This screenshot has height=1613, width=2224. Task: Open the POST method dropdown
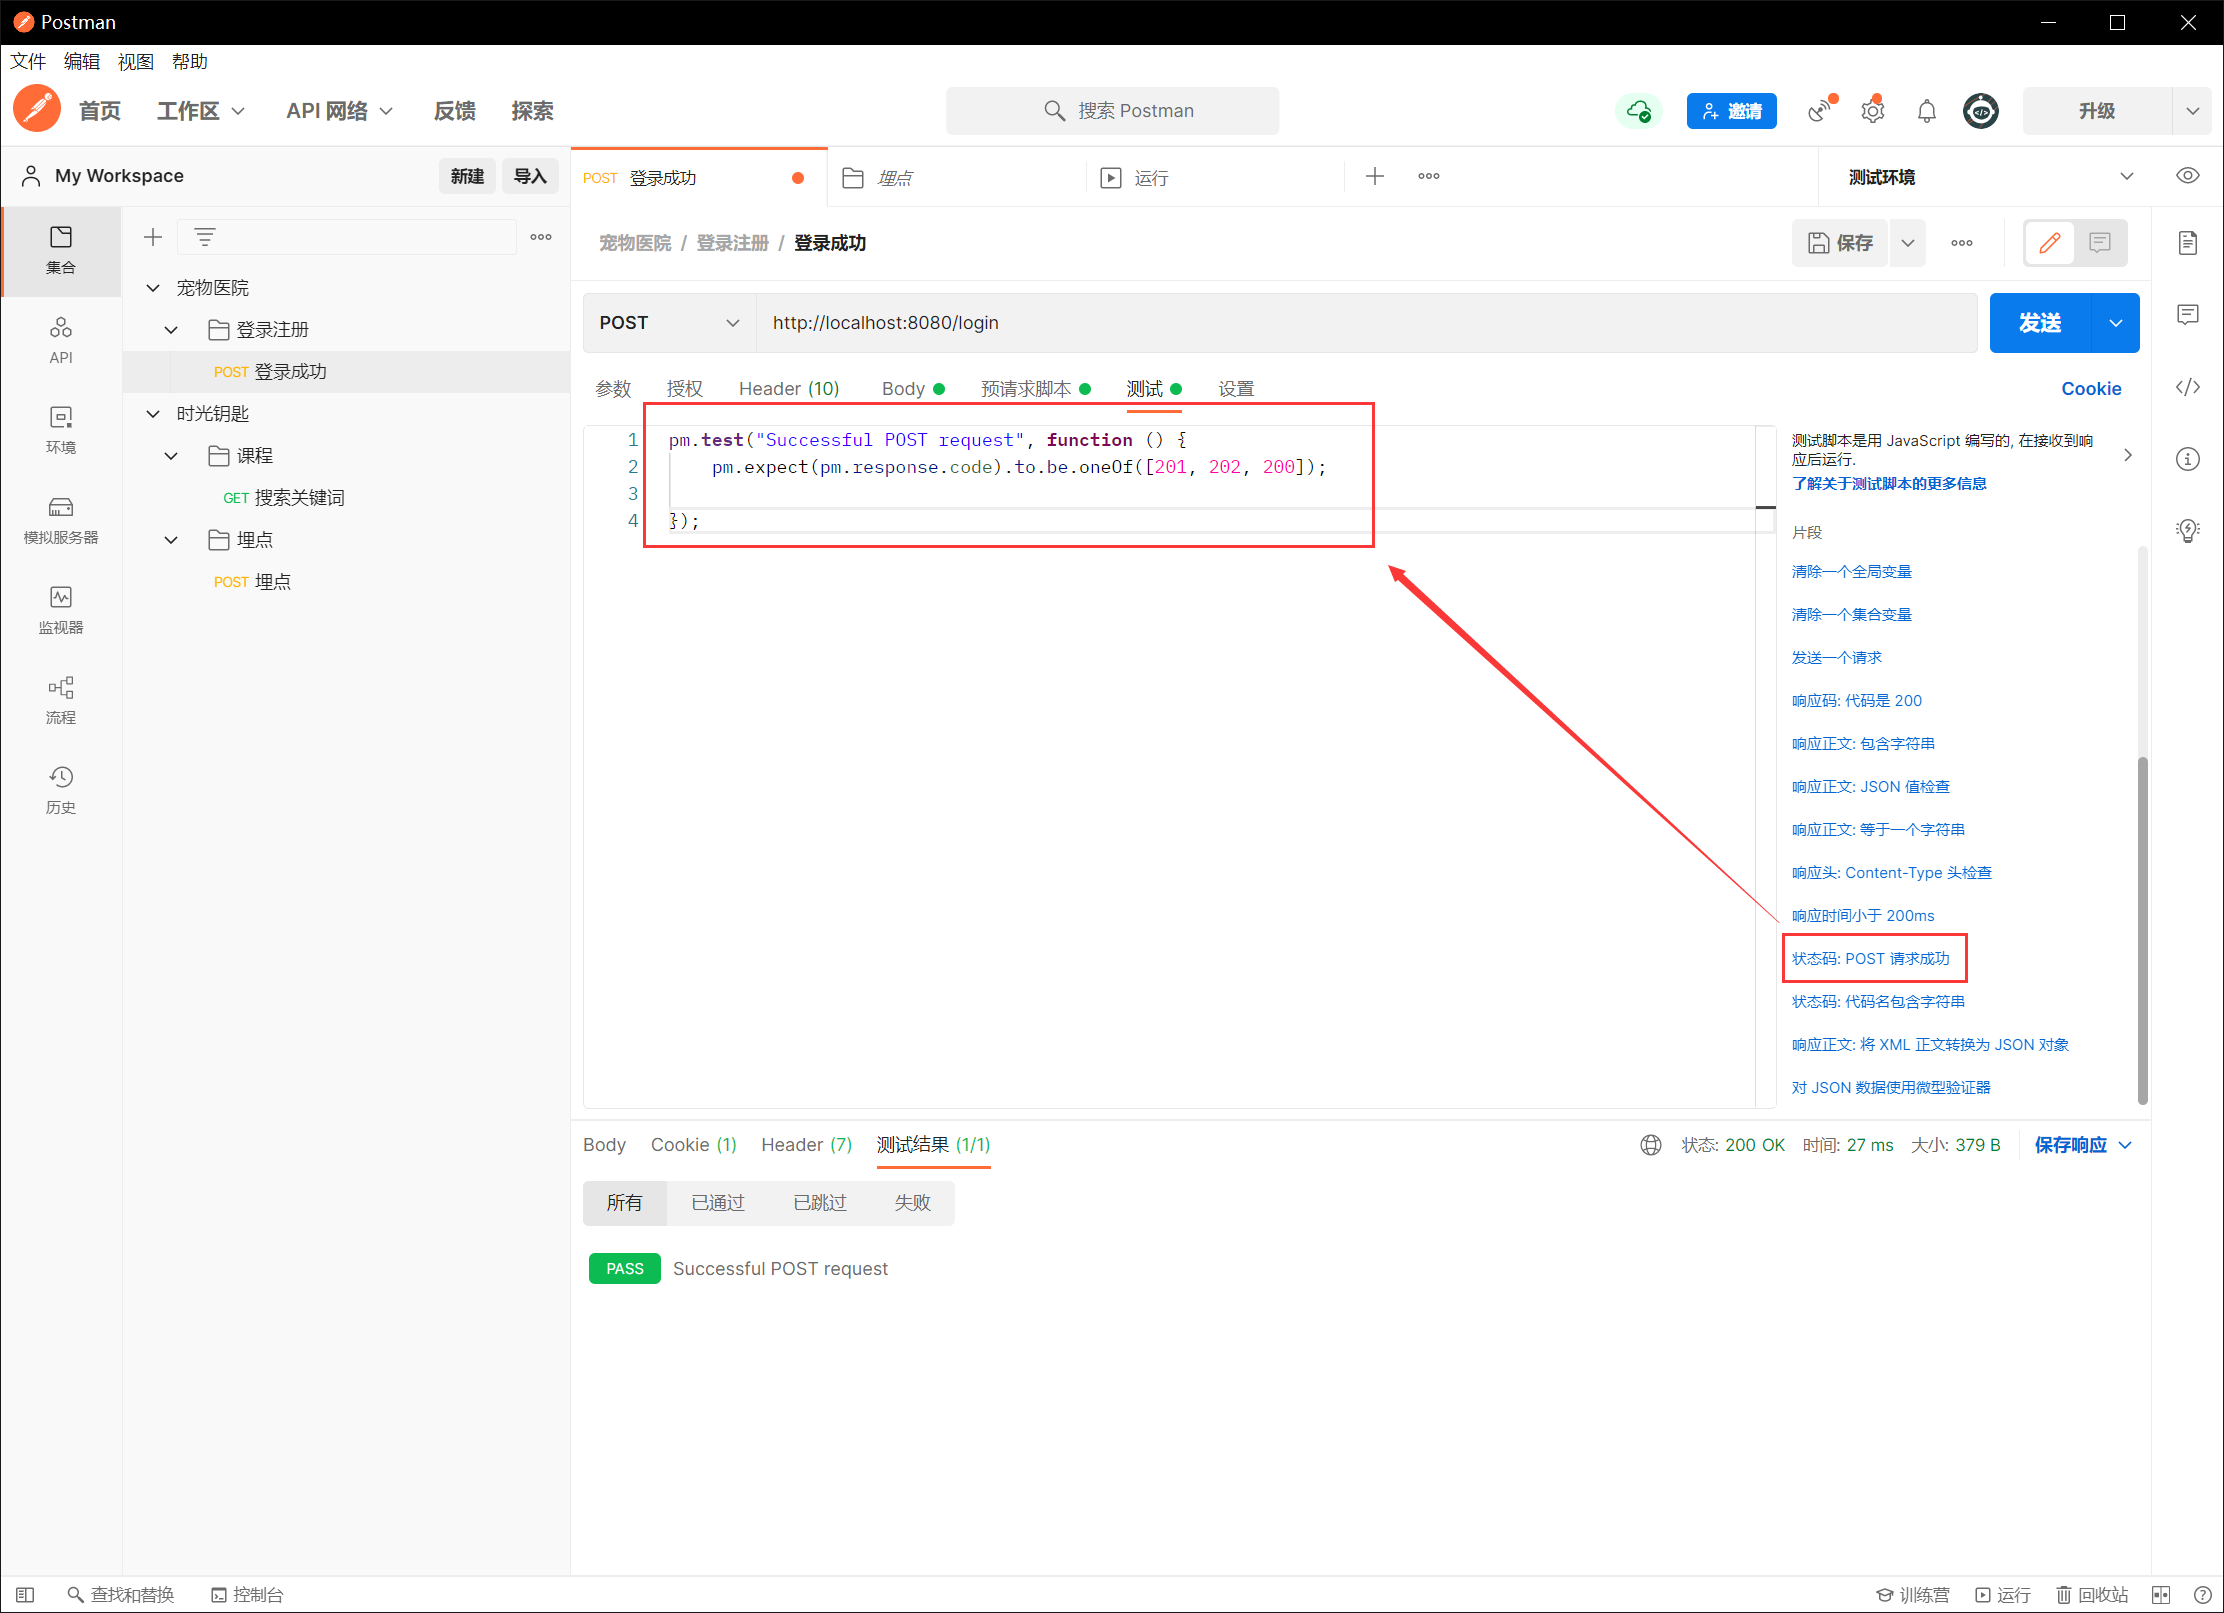point(669,323)
